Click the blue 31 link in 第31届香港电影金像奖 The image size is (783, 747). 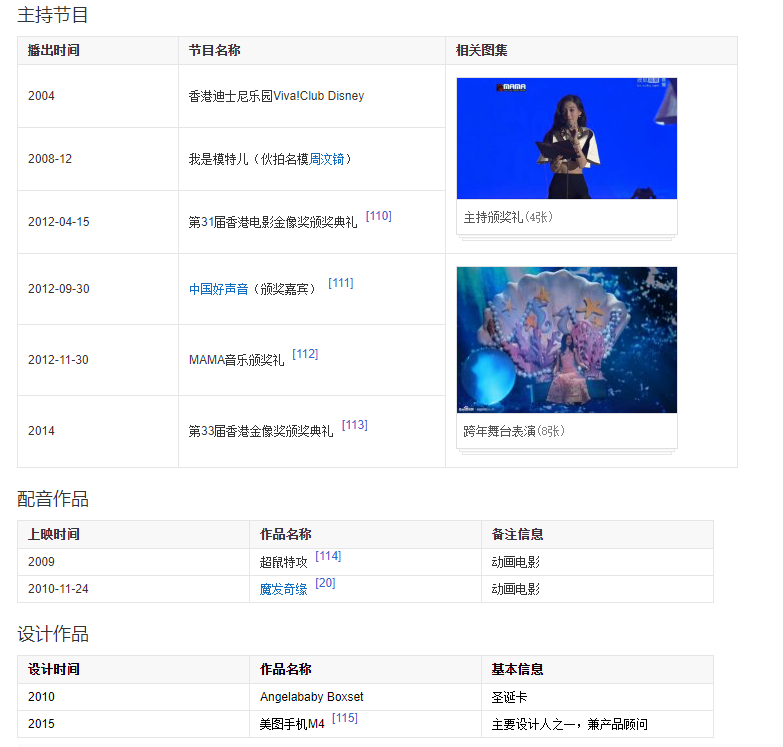208,222
